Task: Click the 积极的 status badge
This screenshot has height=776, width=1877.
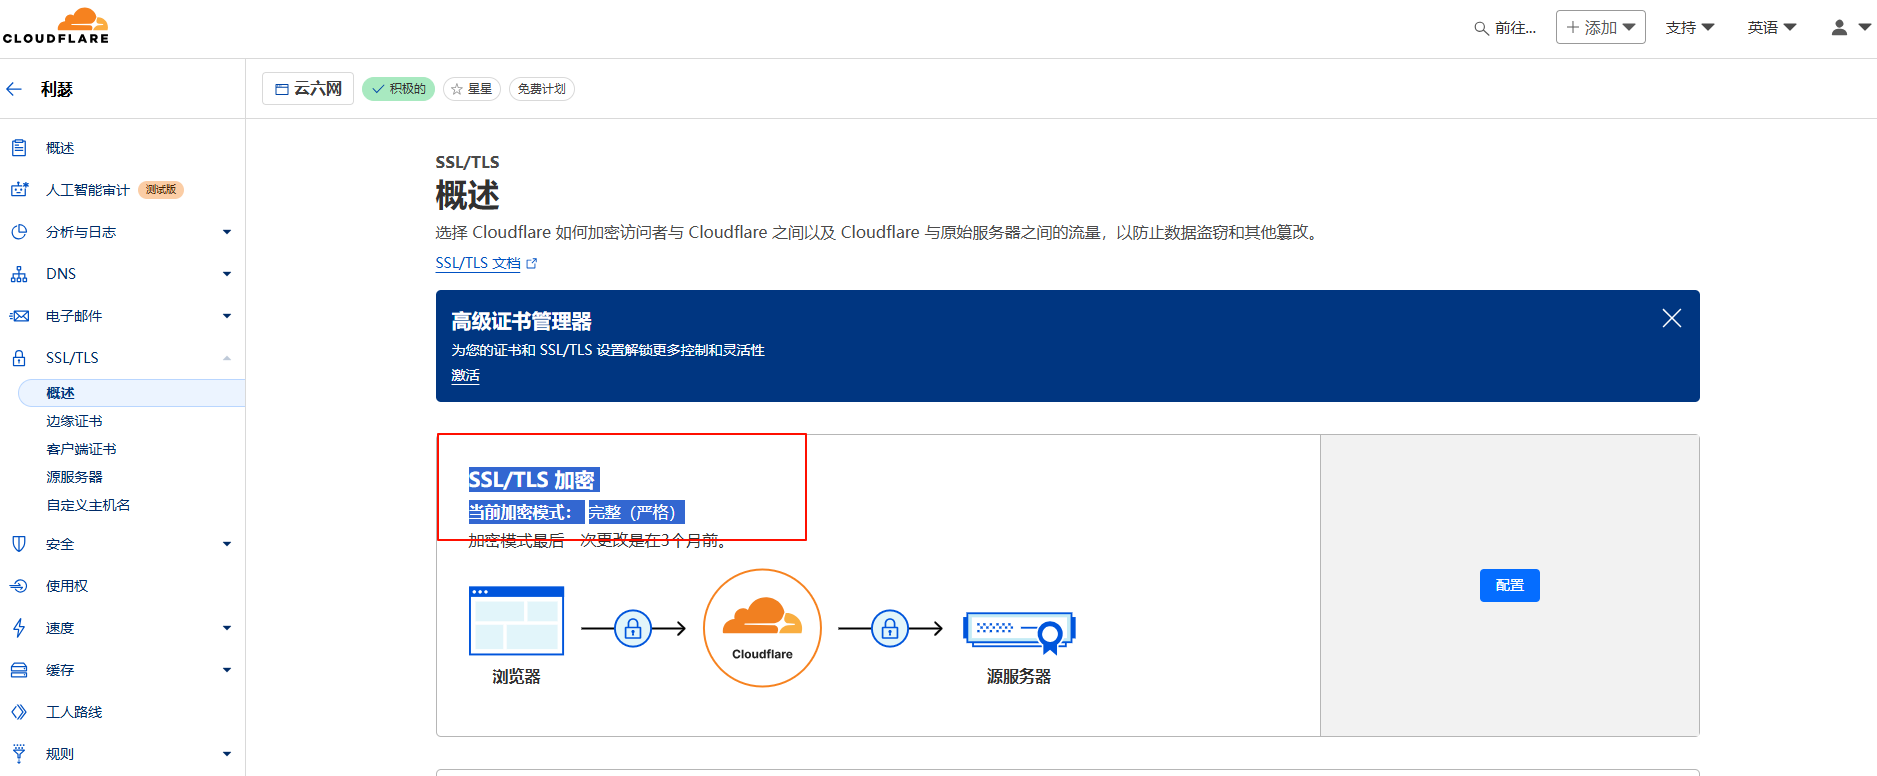Action: (x=398, y=89)
